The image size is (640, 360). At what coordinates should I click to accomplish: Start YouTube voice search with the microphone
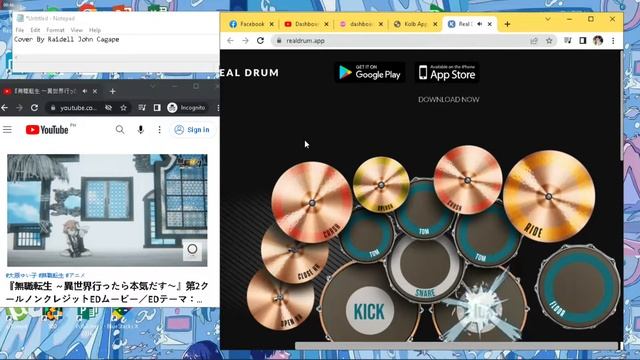click(140, 130)
